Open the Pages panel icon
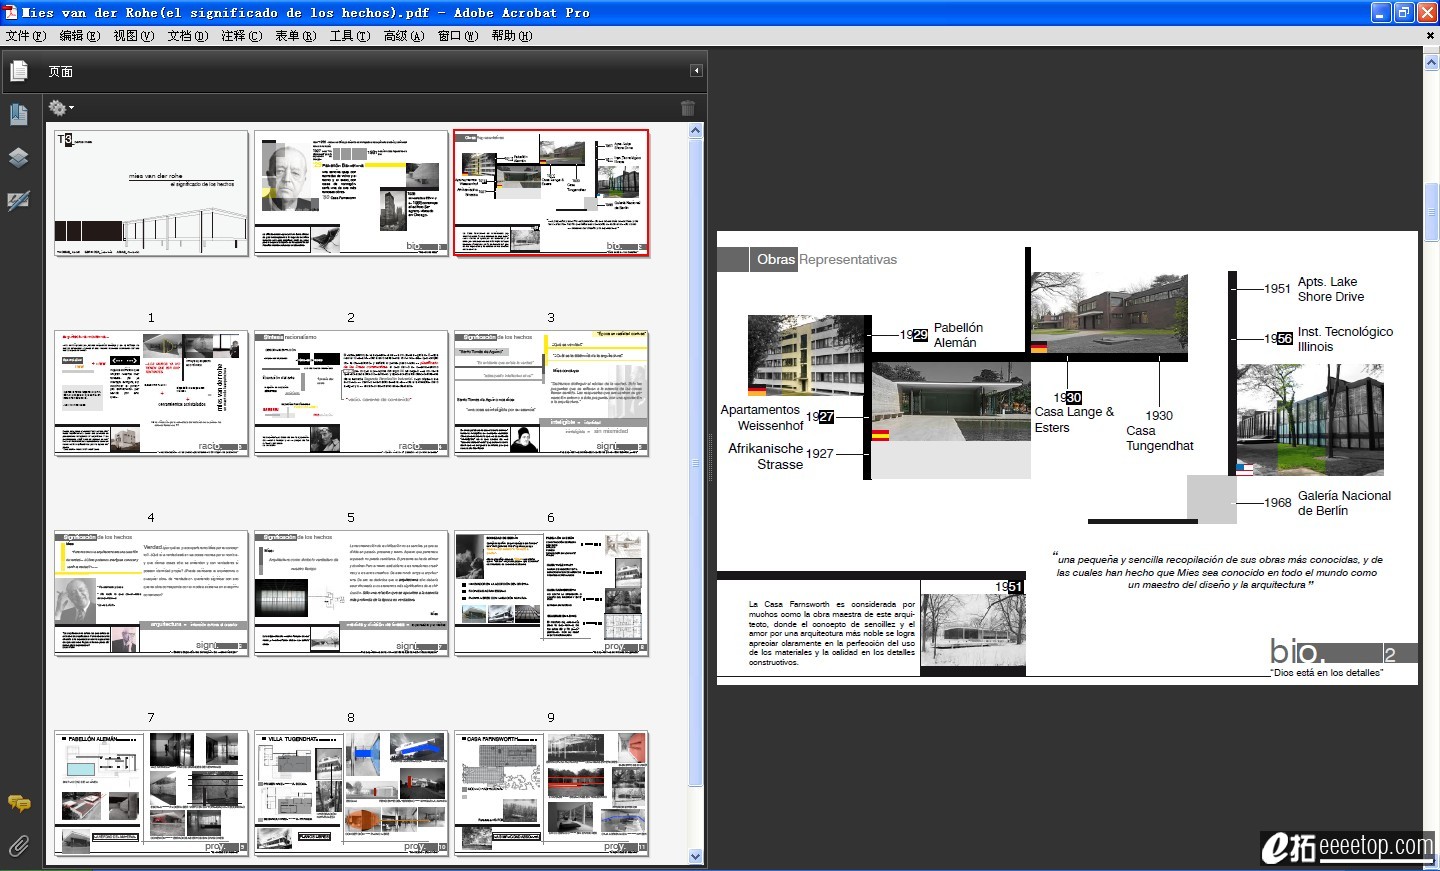 click(18, 71)
